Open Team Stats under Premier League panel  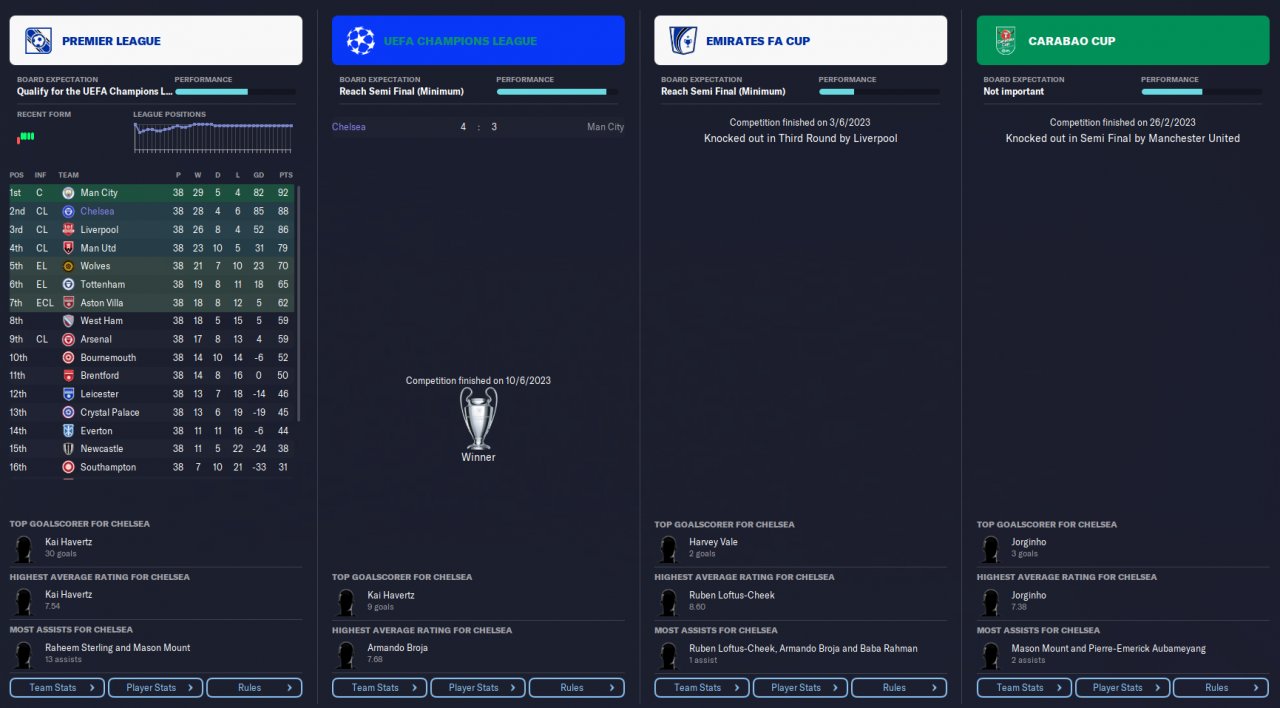[57, 688]
